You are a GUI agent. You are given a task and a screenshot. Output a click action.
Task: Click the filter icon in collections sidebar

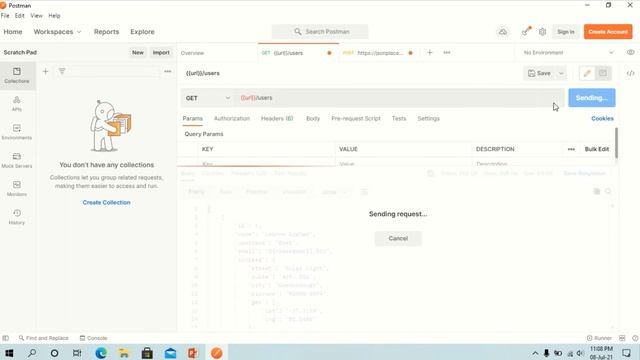62,71
